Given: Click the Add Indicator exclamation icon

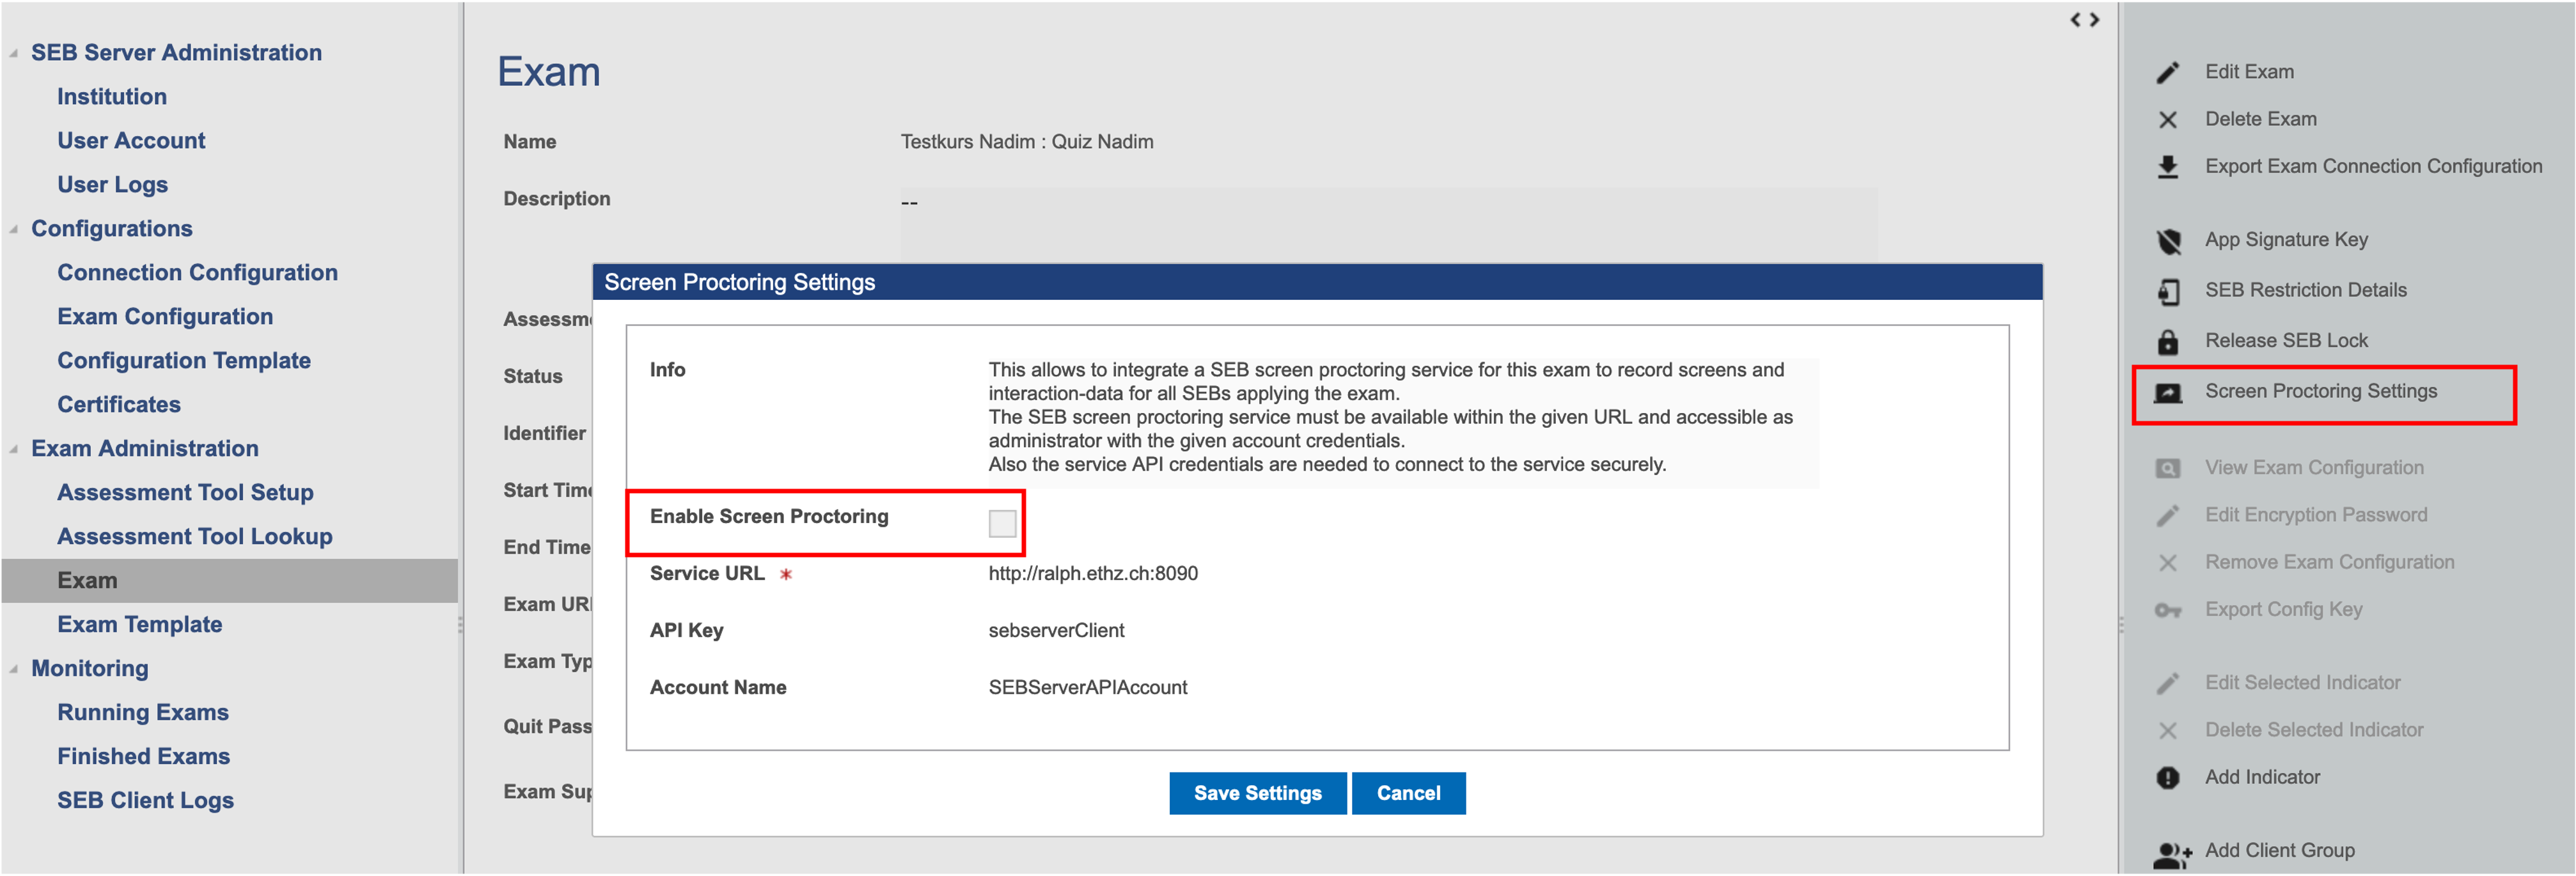Looking at the screenshot, I should [x=2167, y=778].
